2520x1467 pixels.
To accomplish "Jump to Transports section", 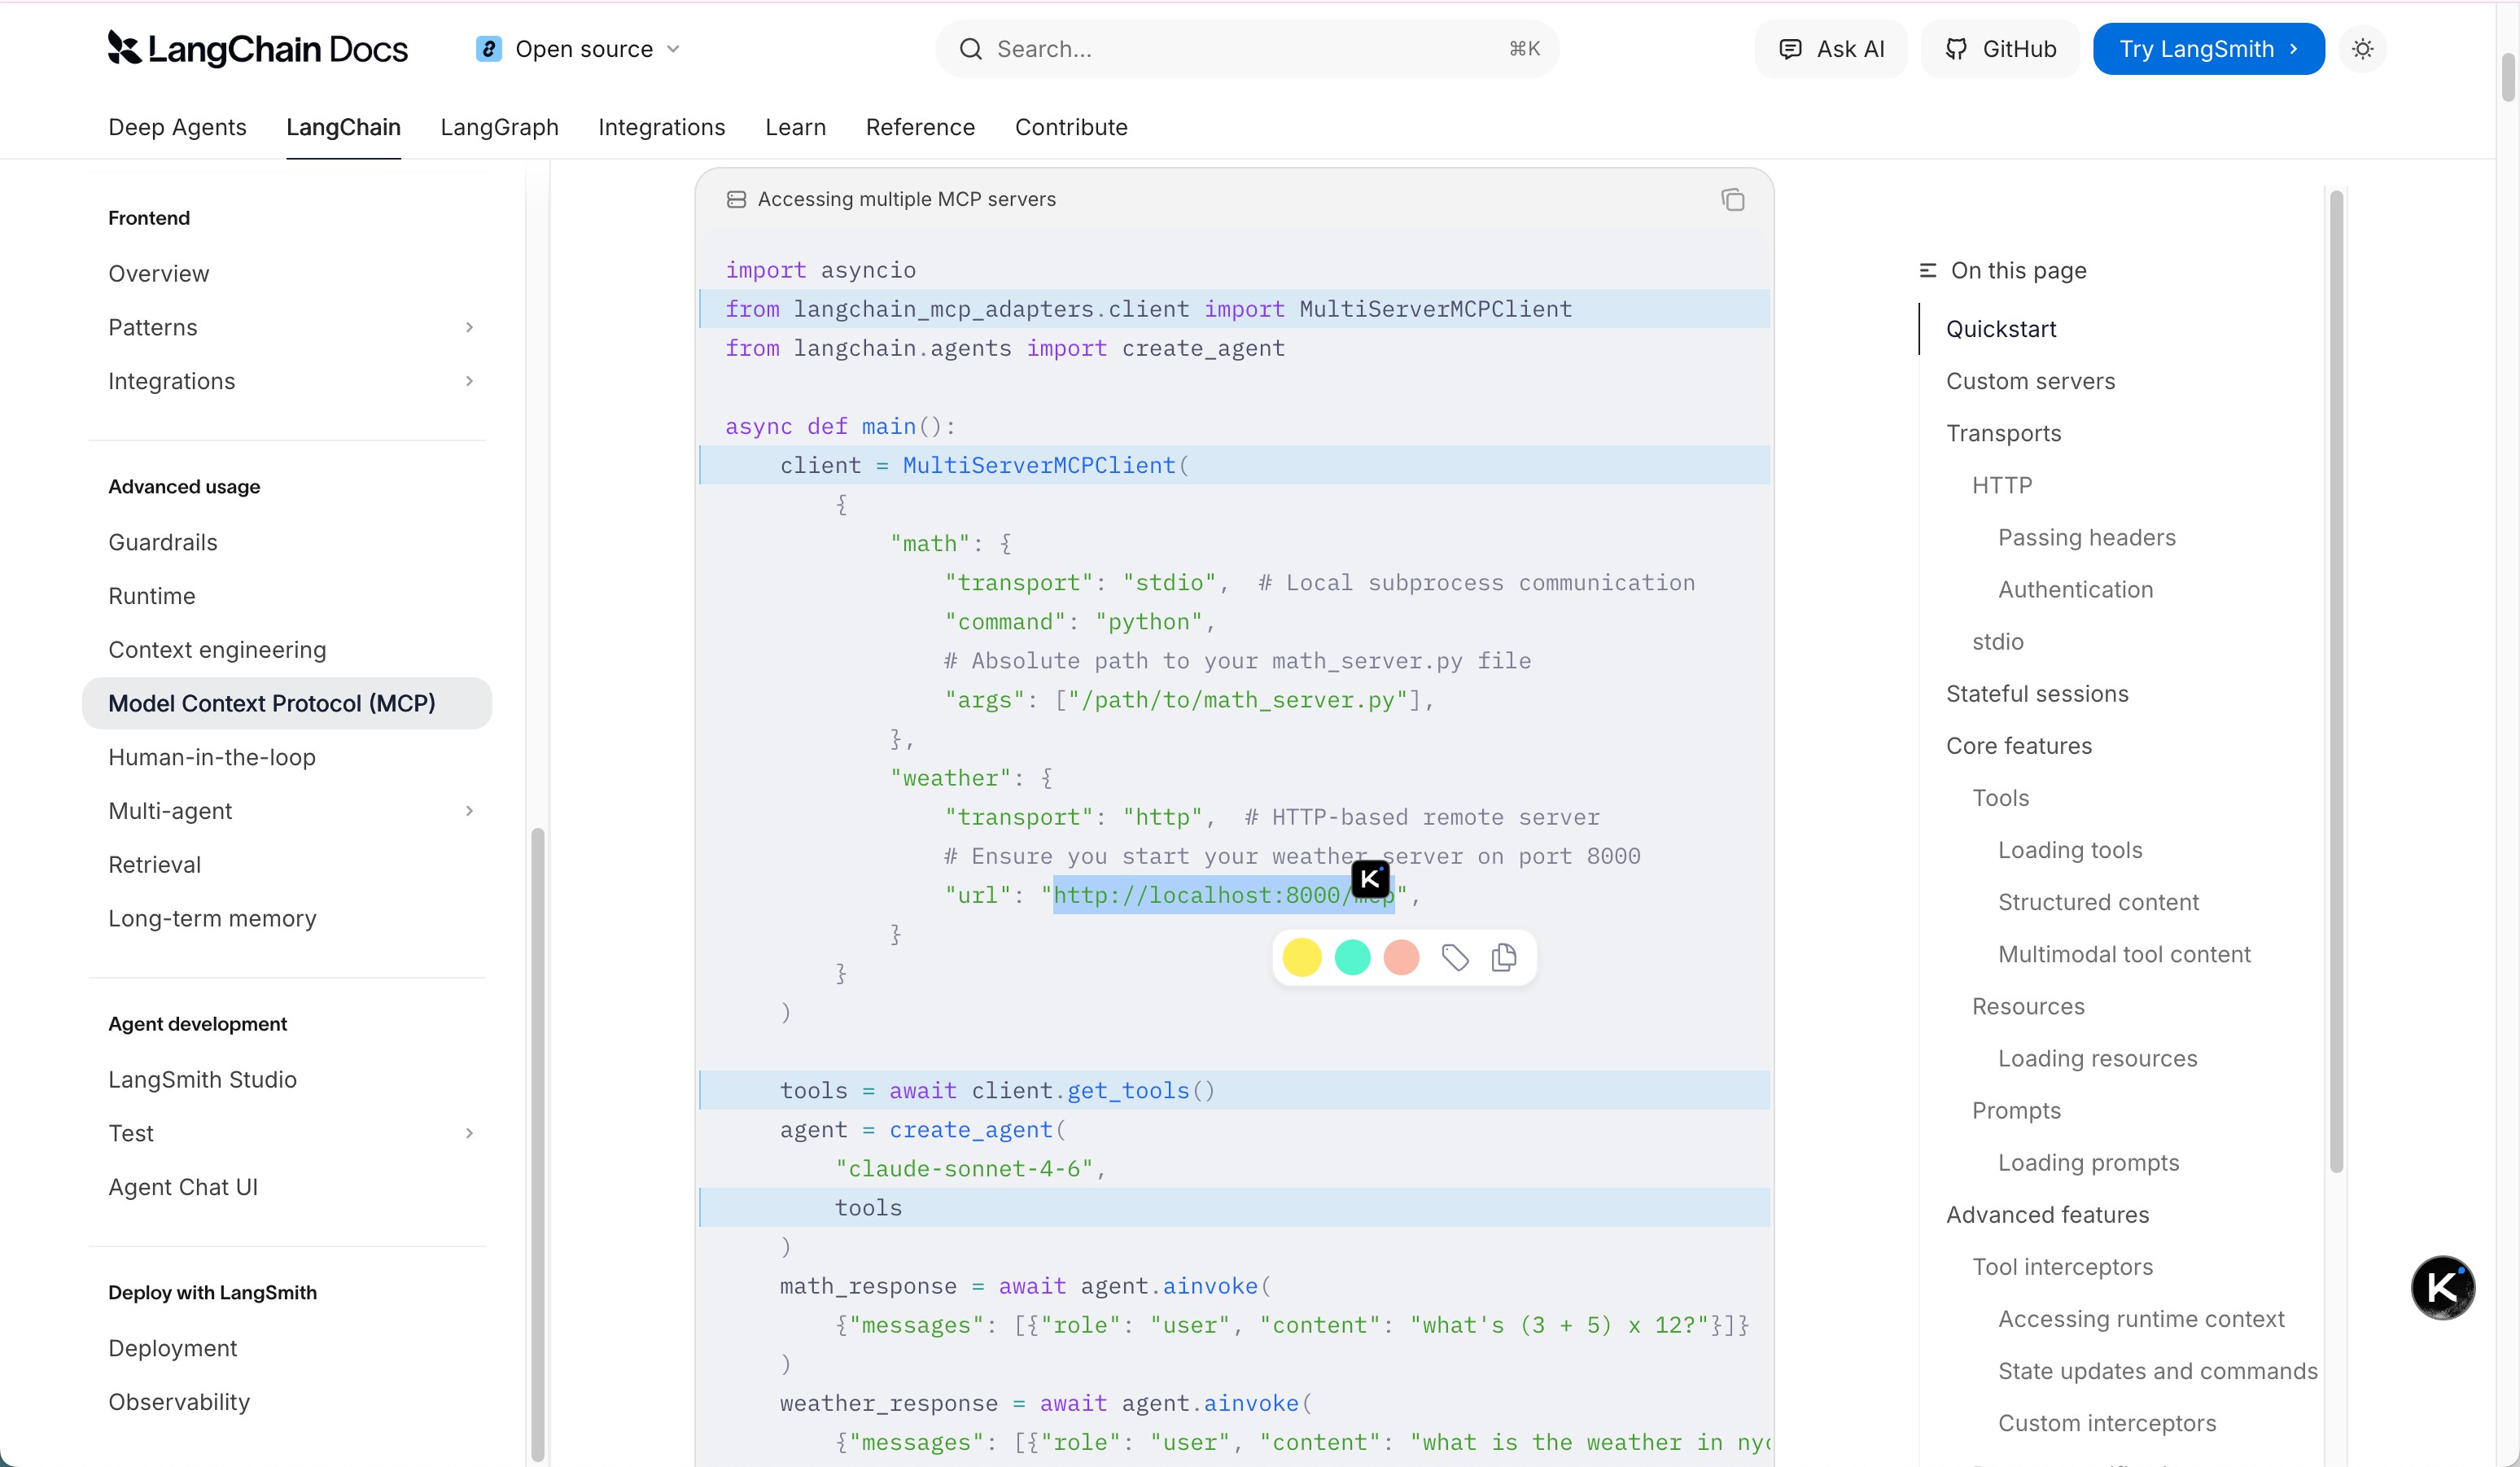I will [2003, 433].
